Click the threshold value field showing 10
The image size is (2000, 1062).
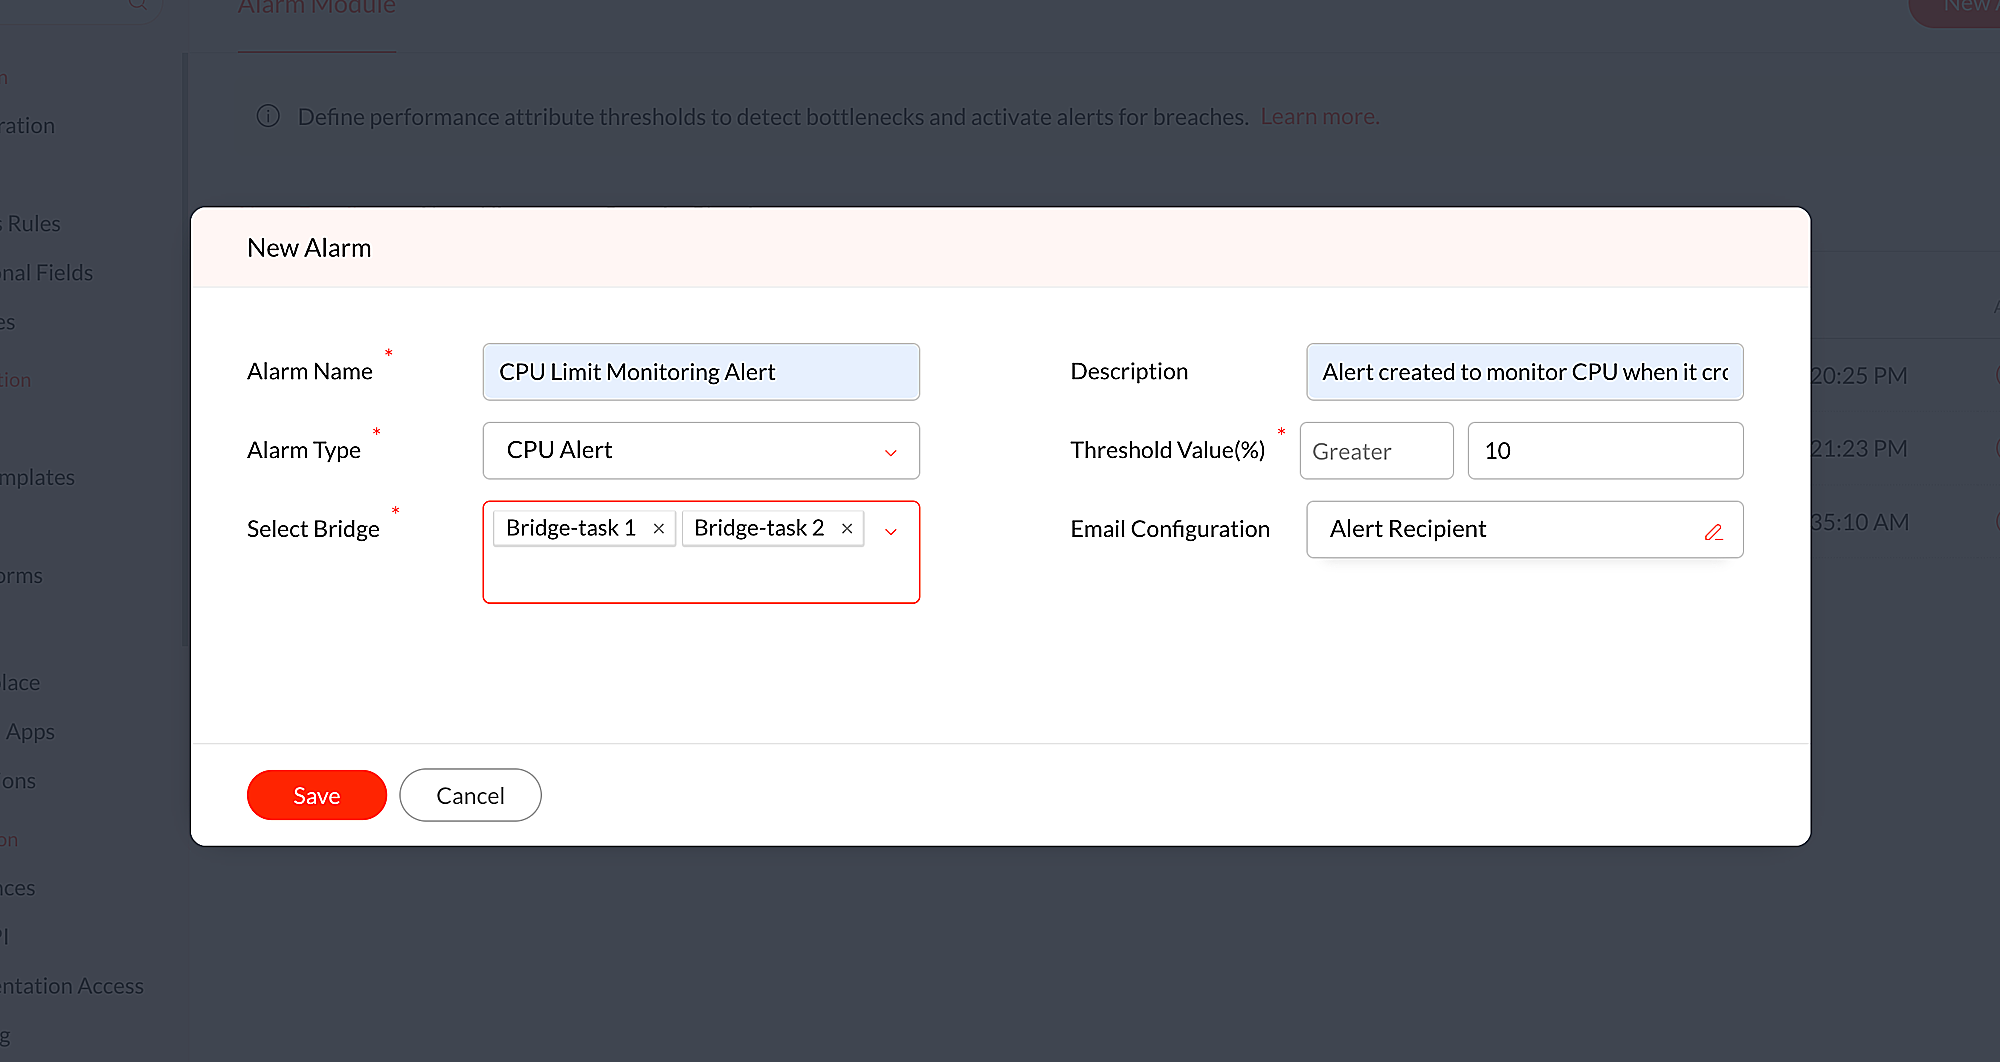point(1604,451)
